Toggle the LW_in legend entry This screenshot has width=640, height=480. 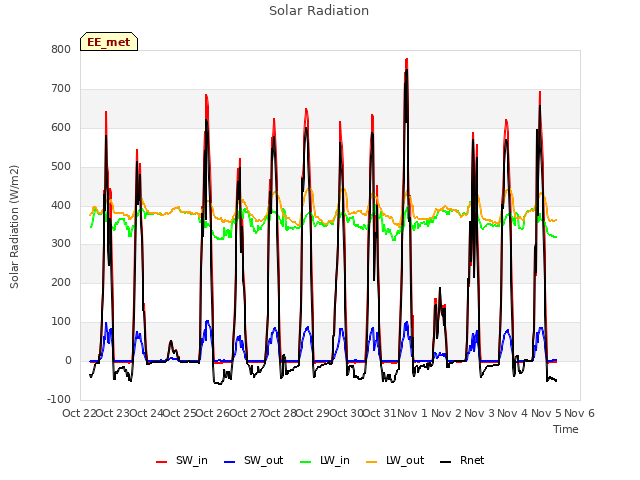tap(325, 460)
